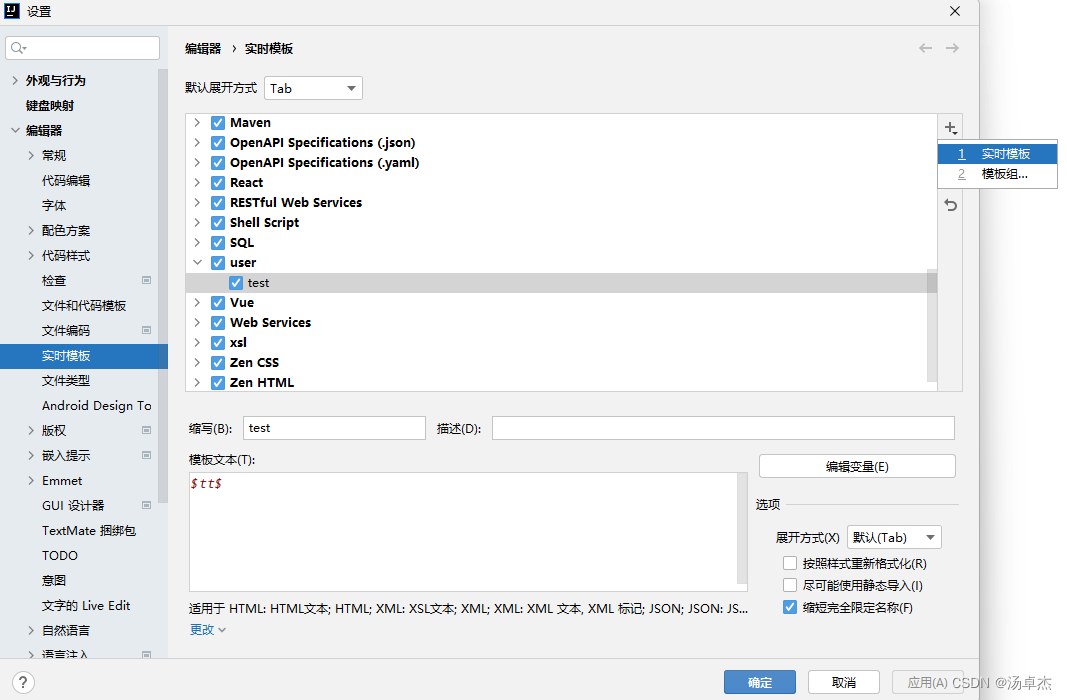
Task: Disable the 缩短完全限定名称 checkbox
Action: click(790, 607)
